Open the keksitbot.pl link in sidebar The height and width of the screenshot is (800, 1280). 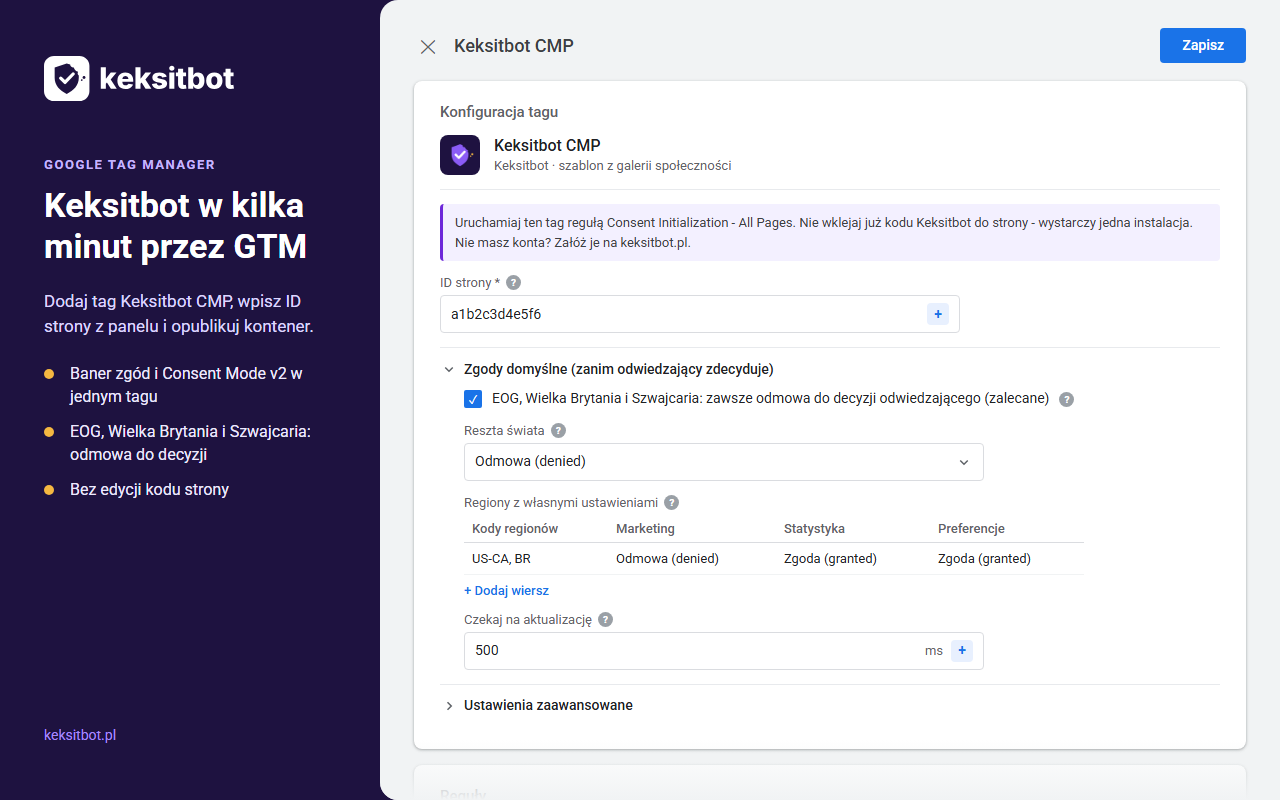click(x=80, y=735)
